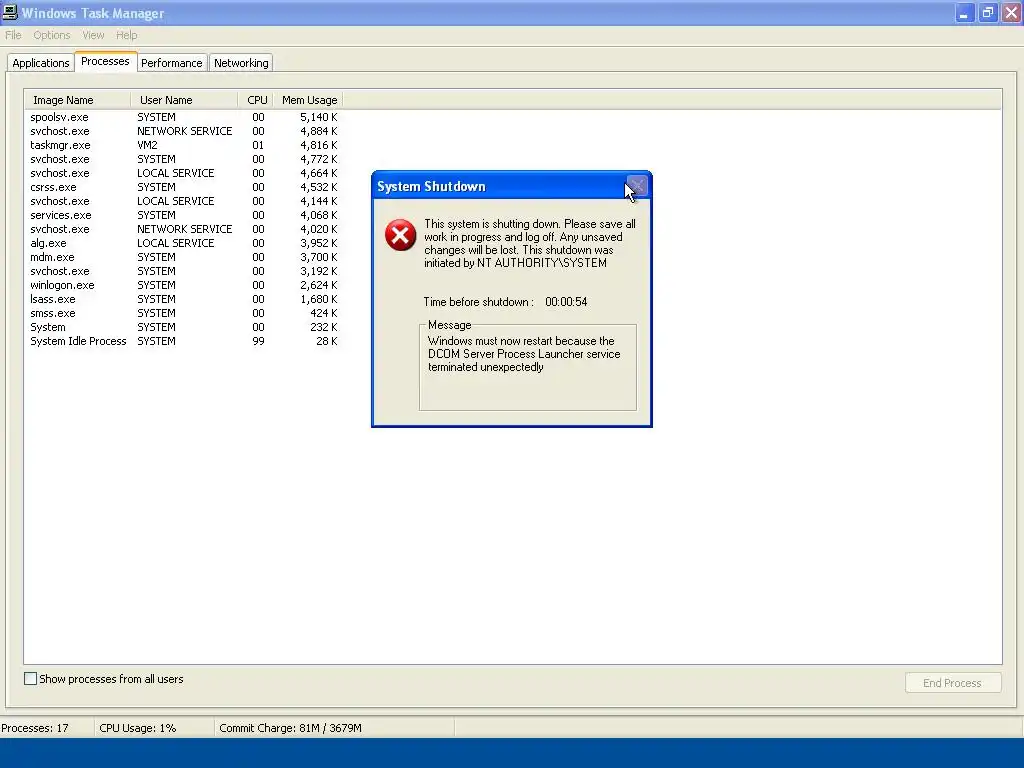Enable Show processes from all users
The width and height of the screenshot is (1024, 768).
[x=31, y=679]
